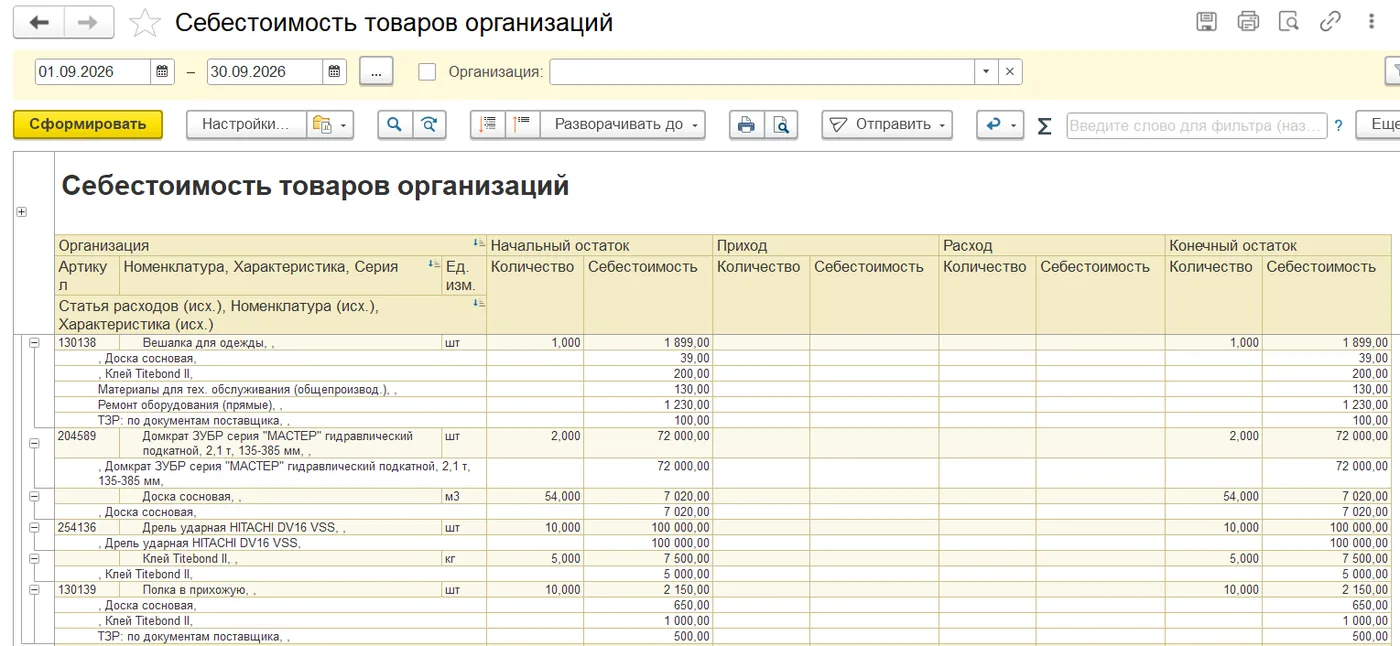Open the Отправить dropdown menu
The height and width of the screenshot is (646, 1400).
887,124
